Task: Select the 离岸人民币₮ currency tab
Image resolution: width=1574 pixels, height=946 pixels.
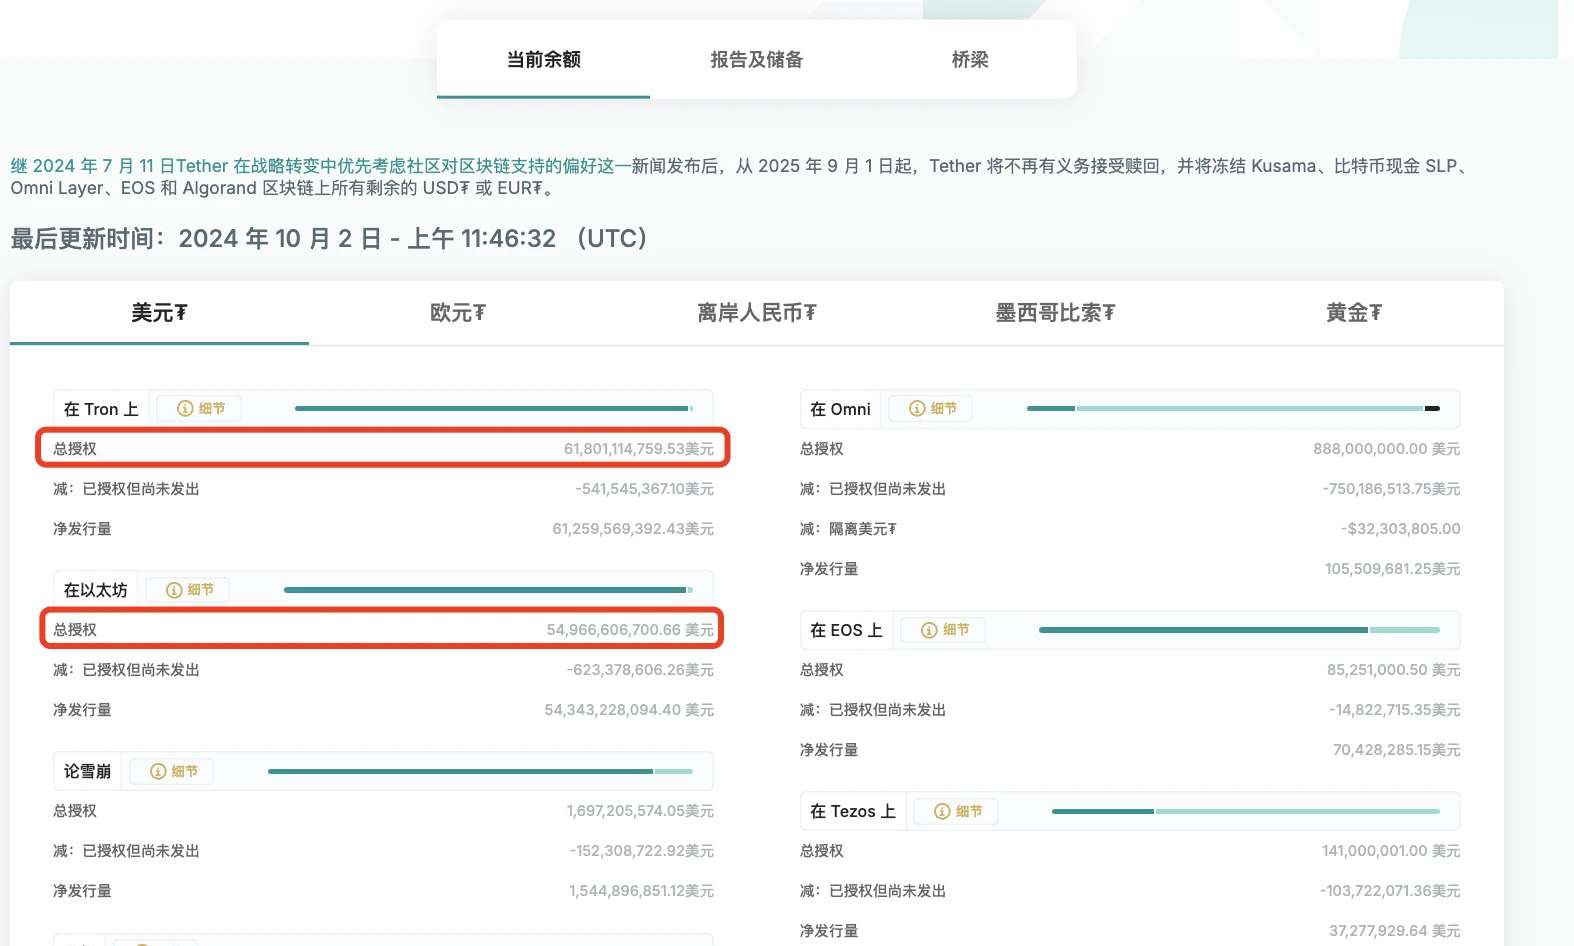Action: click(756, 313)
